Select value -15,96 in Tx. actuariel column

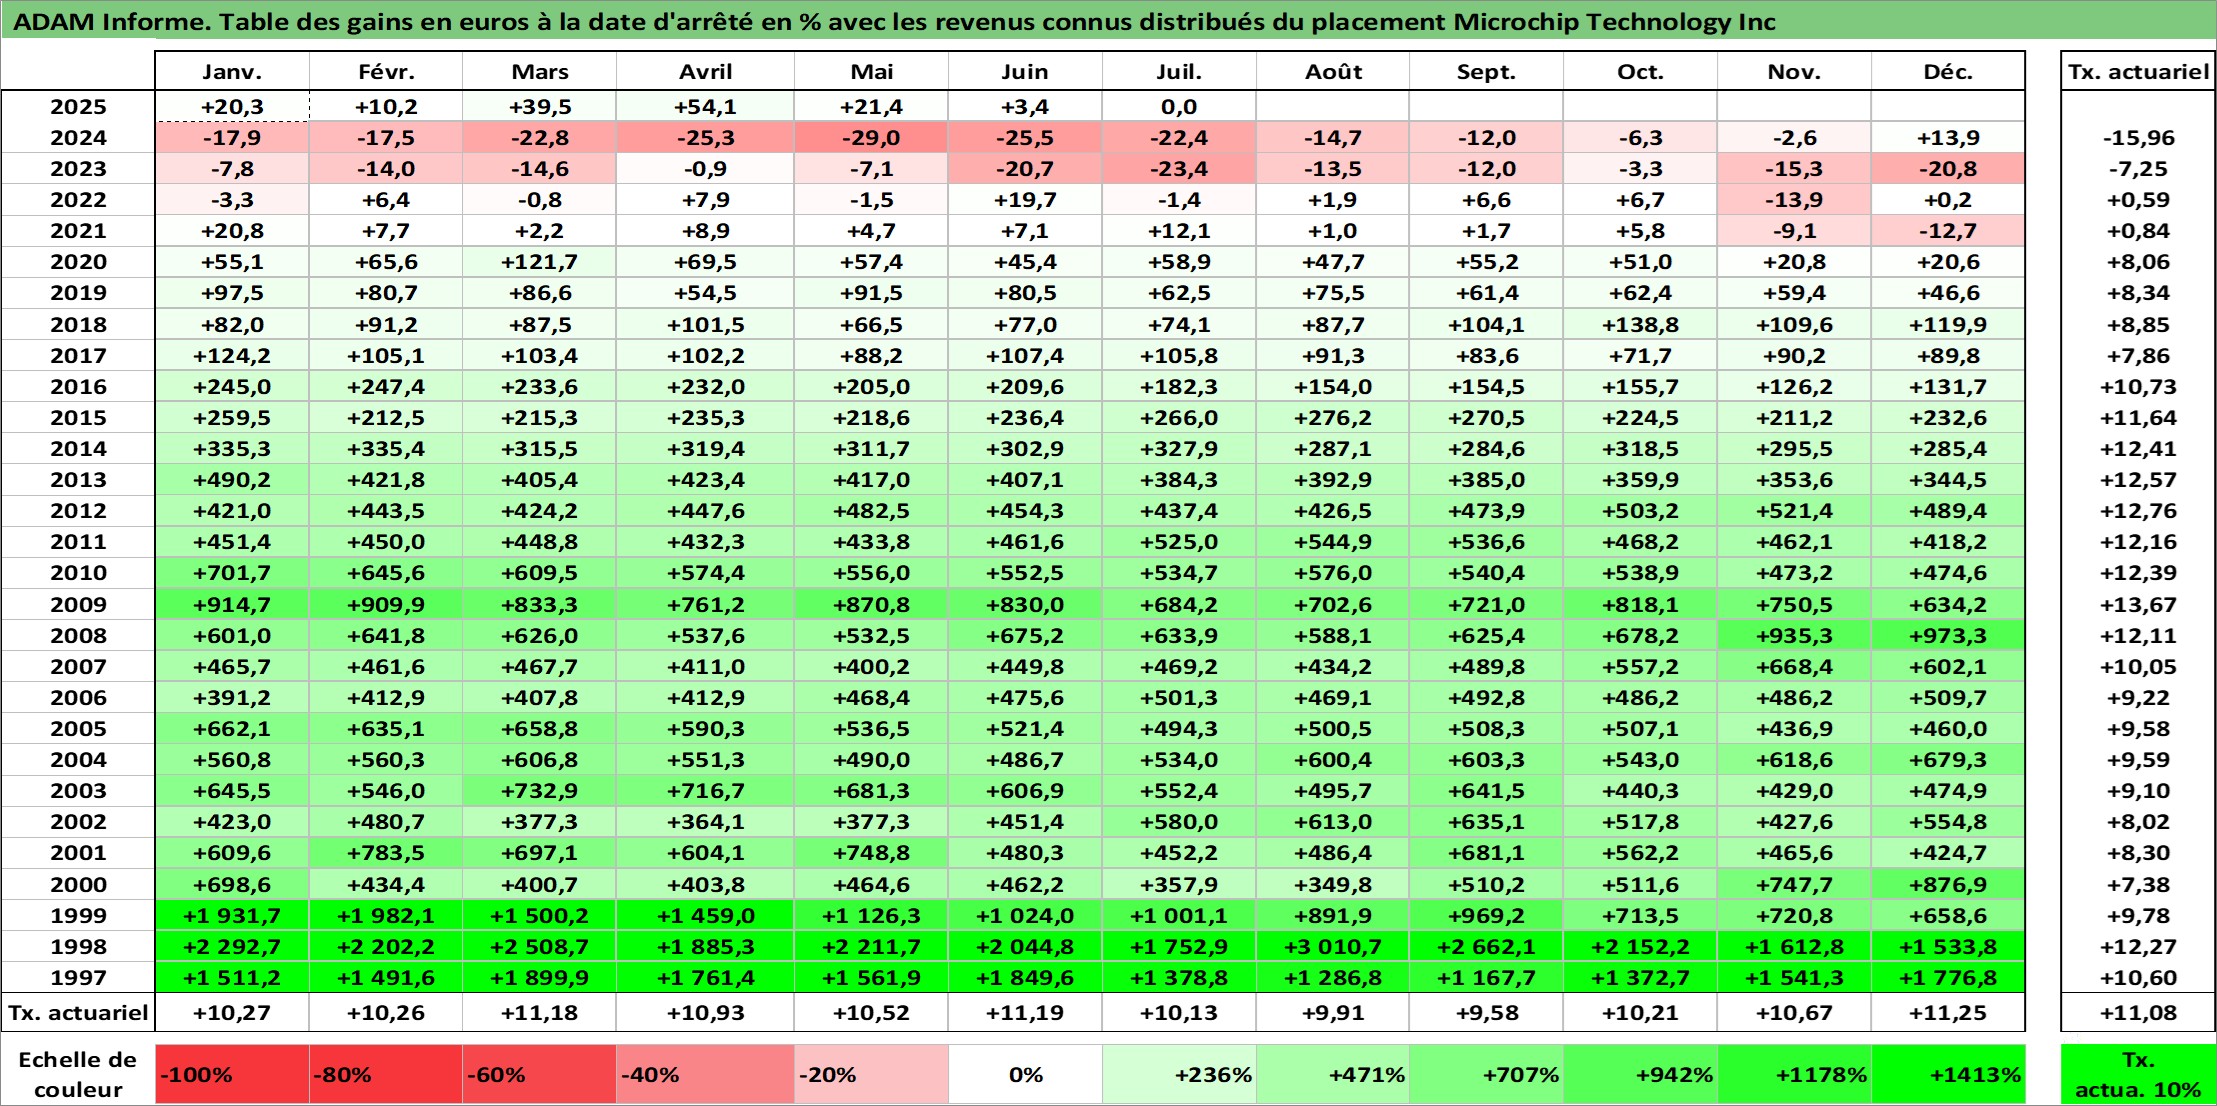[2138, 138]
